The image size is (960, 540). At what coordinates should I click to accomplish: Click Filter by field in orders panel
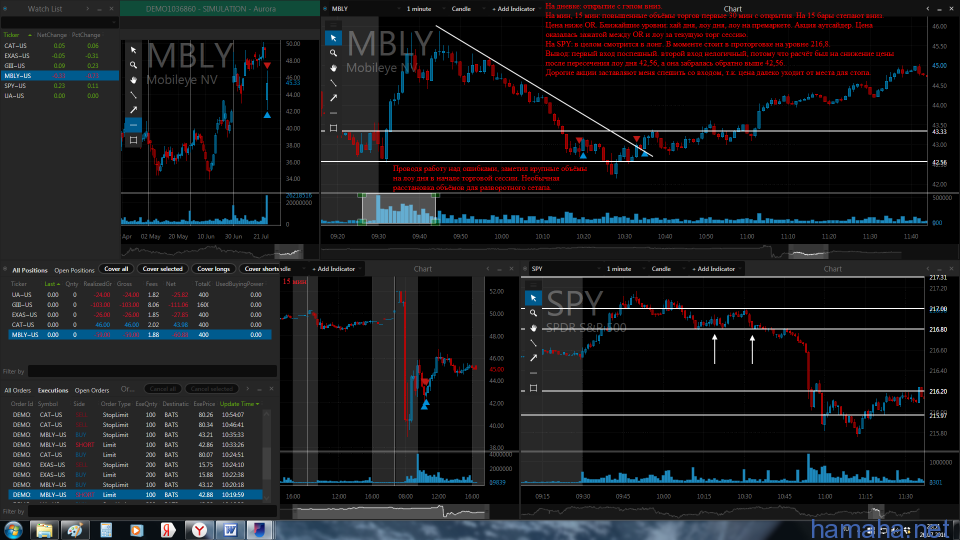tap(152, 511)
